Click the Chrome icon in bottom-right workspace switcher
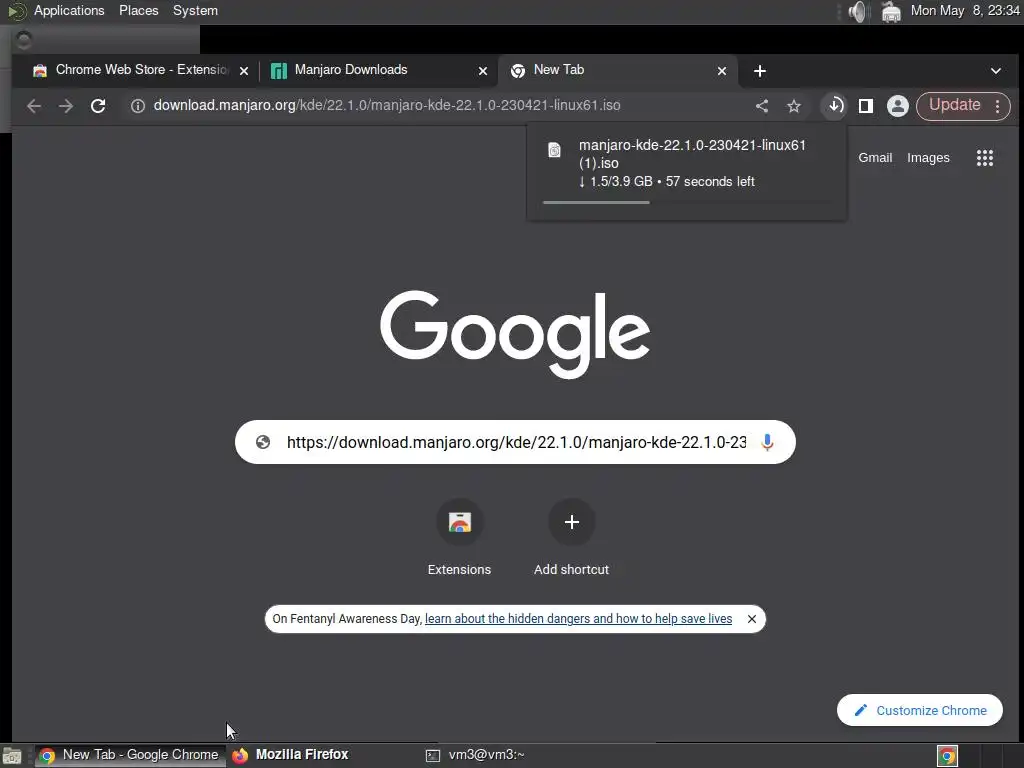The image size is (1024, 768). point(947,756)
